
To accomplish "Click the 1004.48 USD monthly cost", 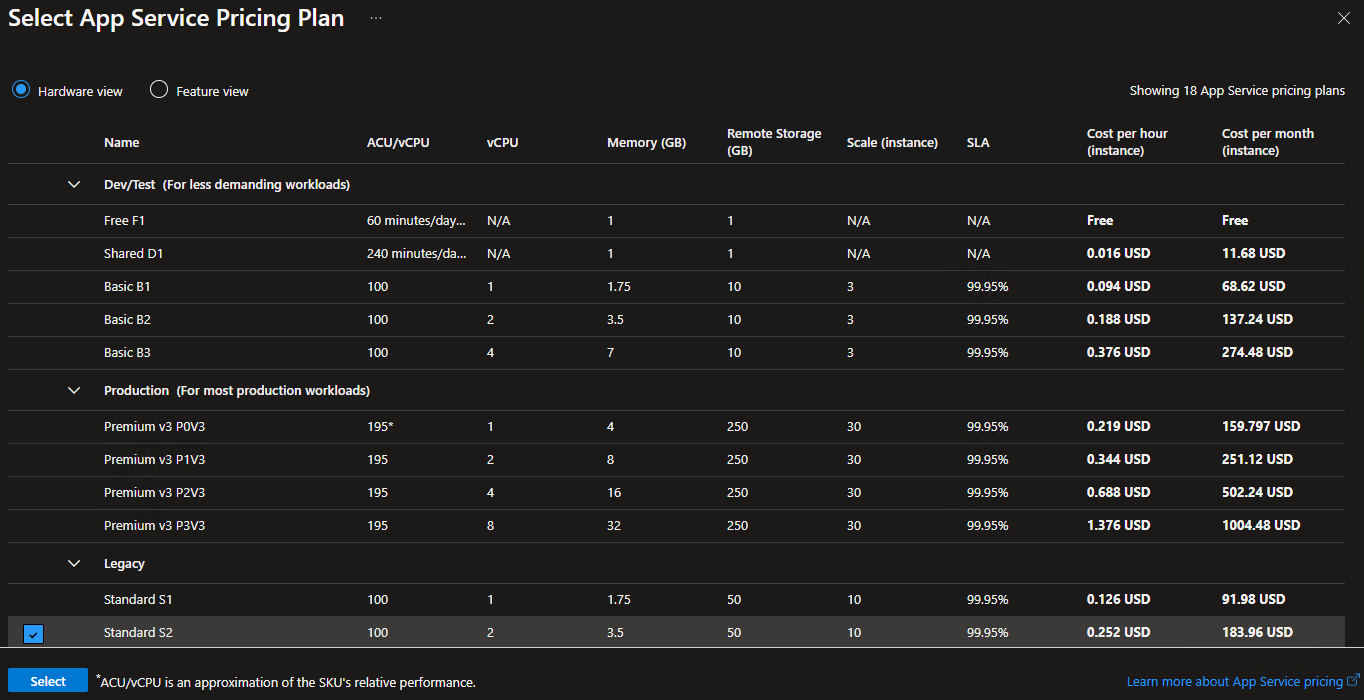I will click(1261, 525).
